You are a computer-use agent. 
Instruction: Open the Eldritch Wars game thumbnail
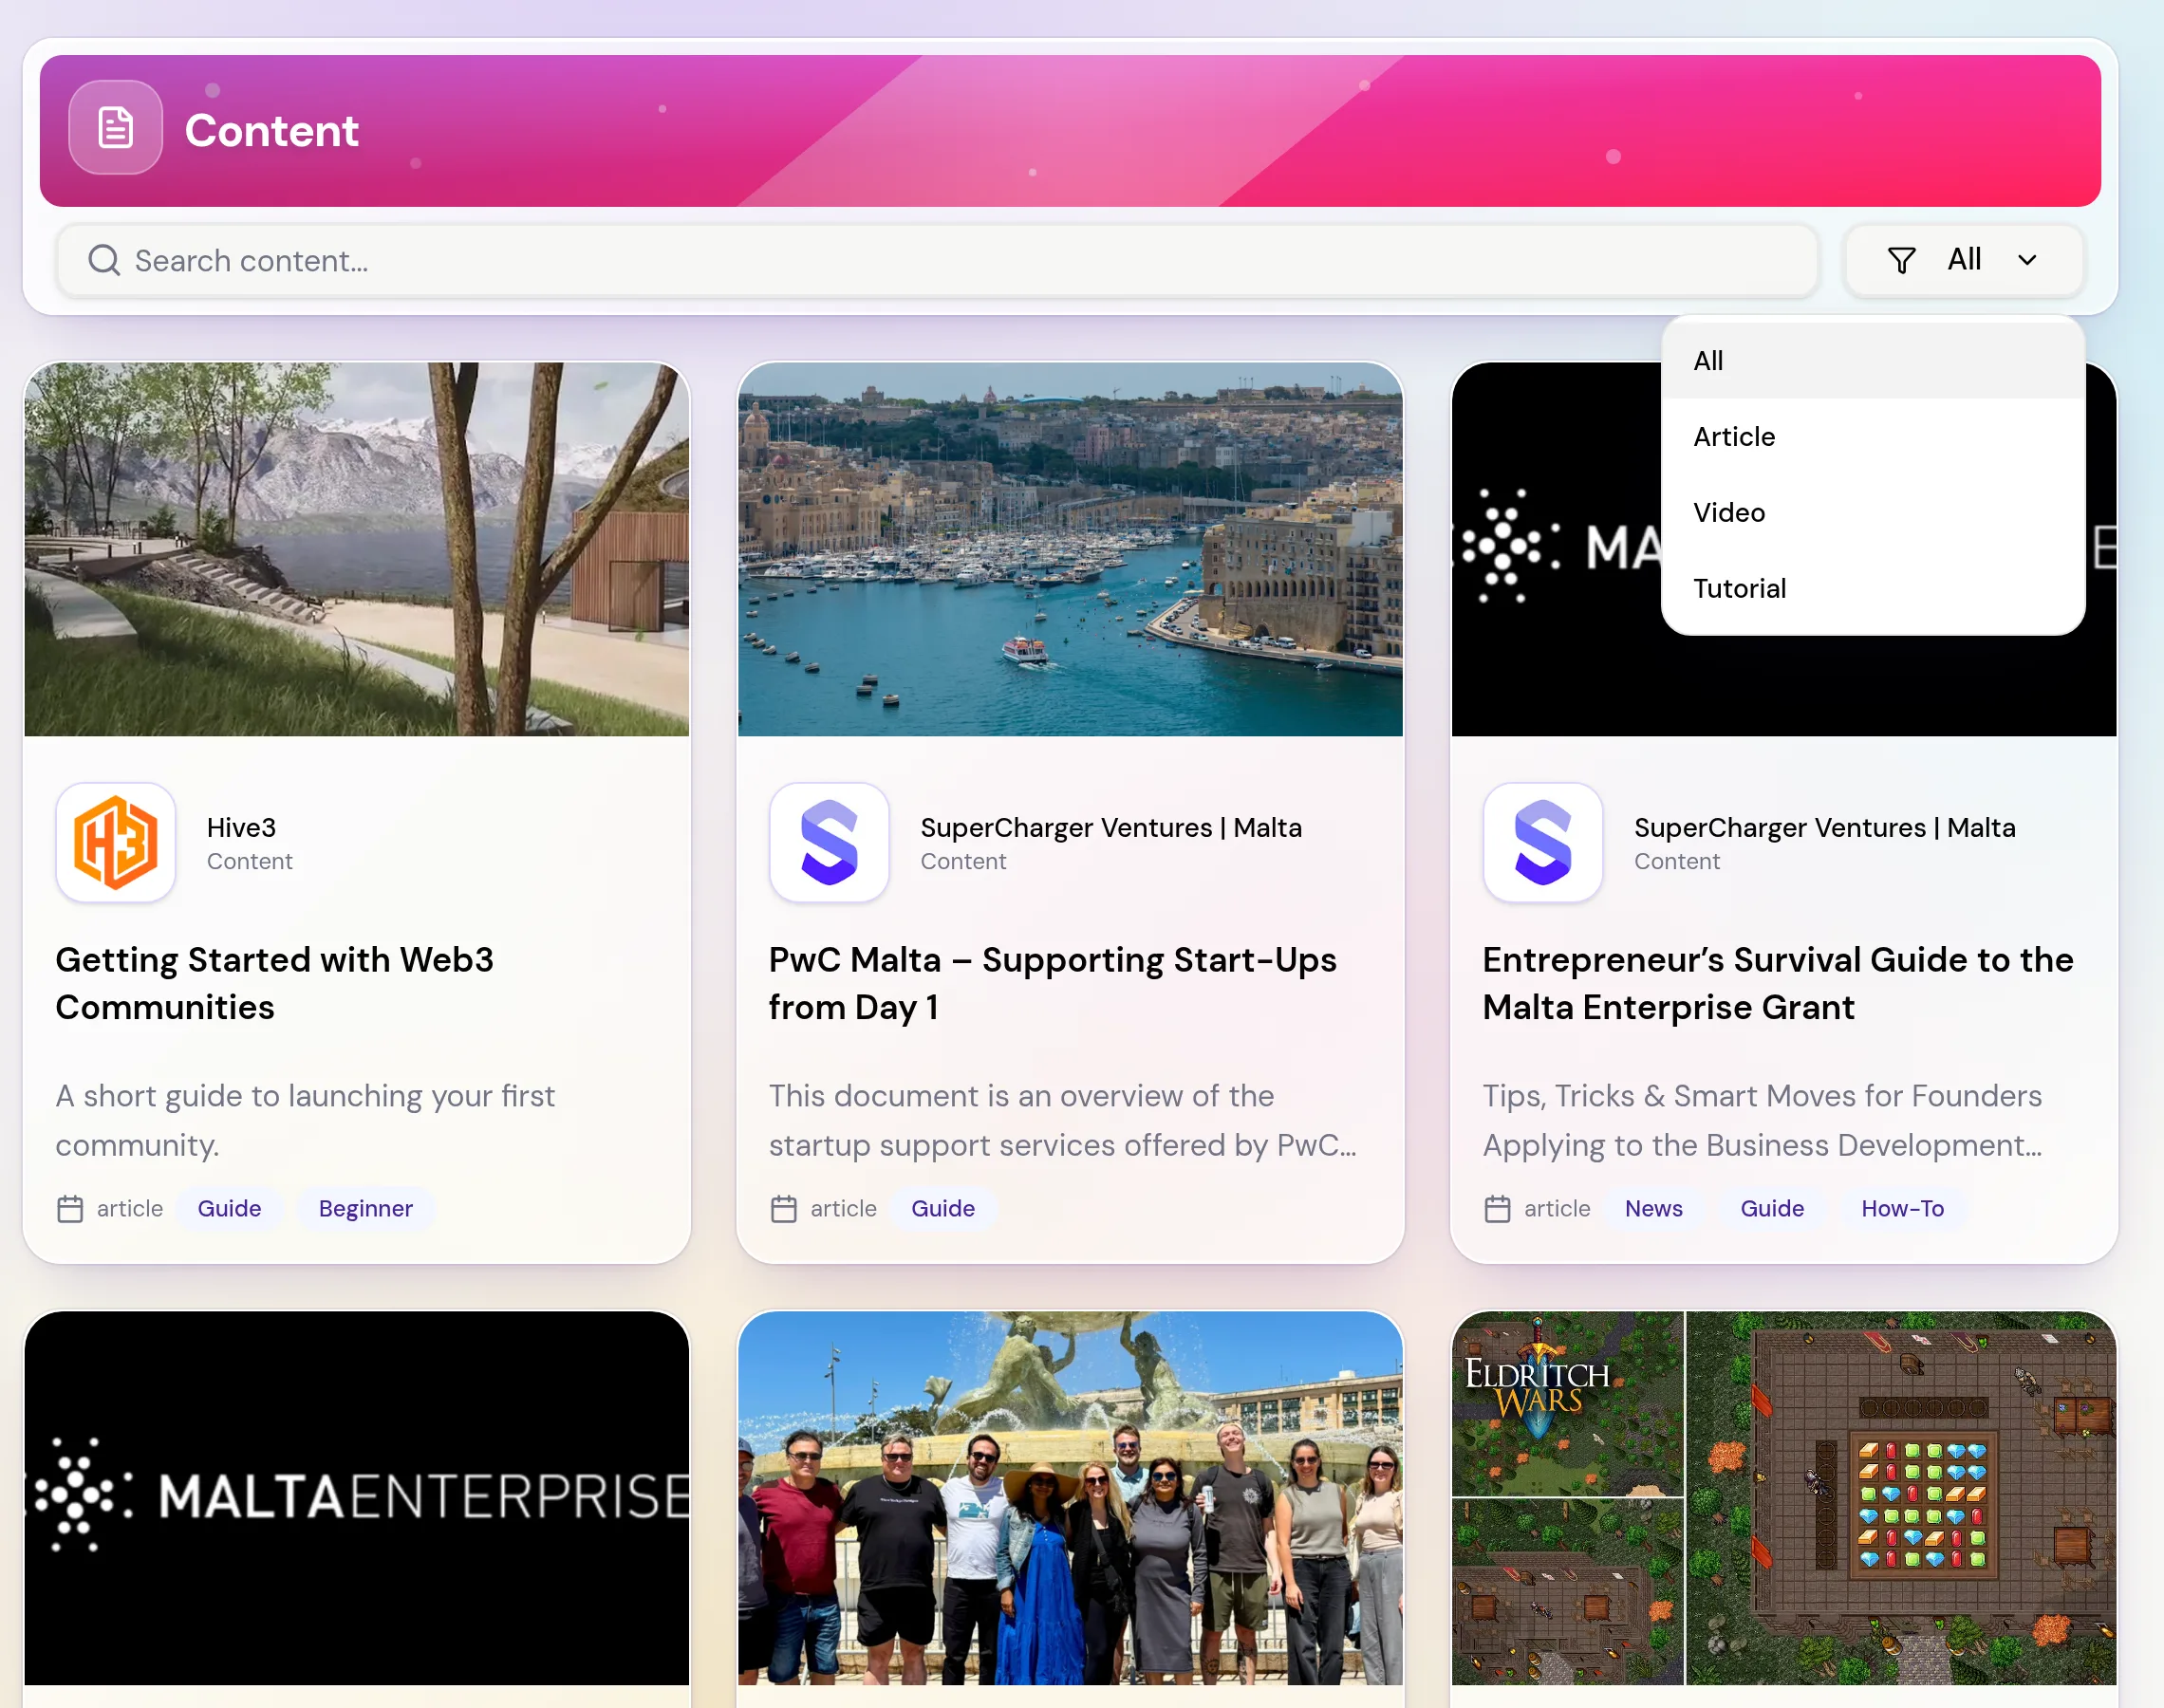click(1784, 1498)
